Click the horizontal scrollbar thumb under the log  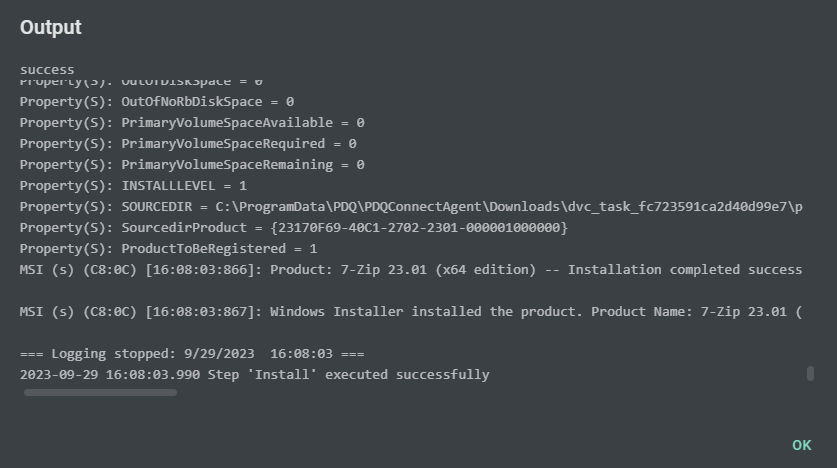[x=100, y=393]
